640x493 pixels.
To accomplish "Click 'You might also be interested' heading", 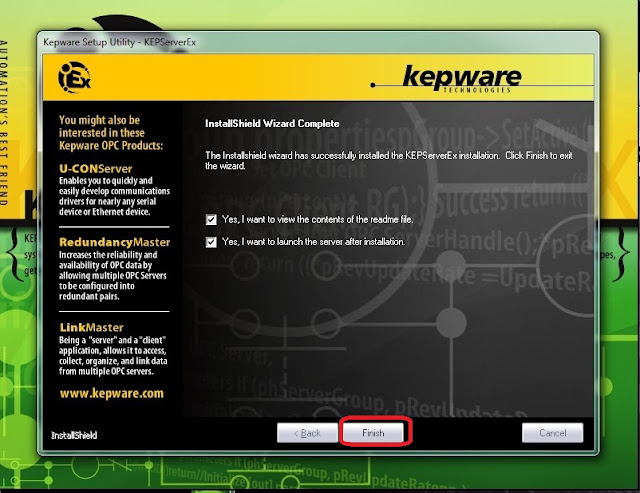I will coord(111,133).
